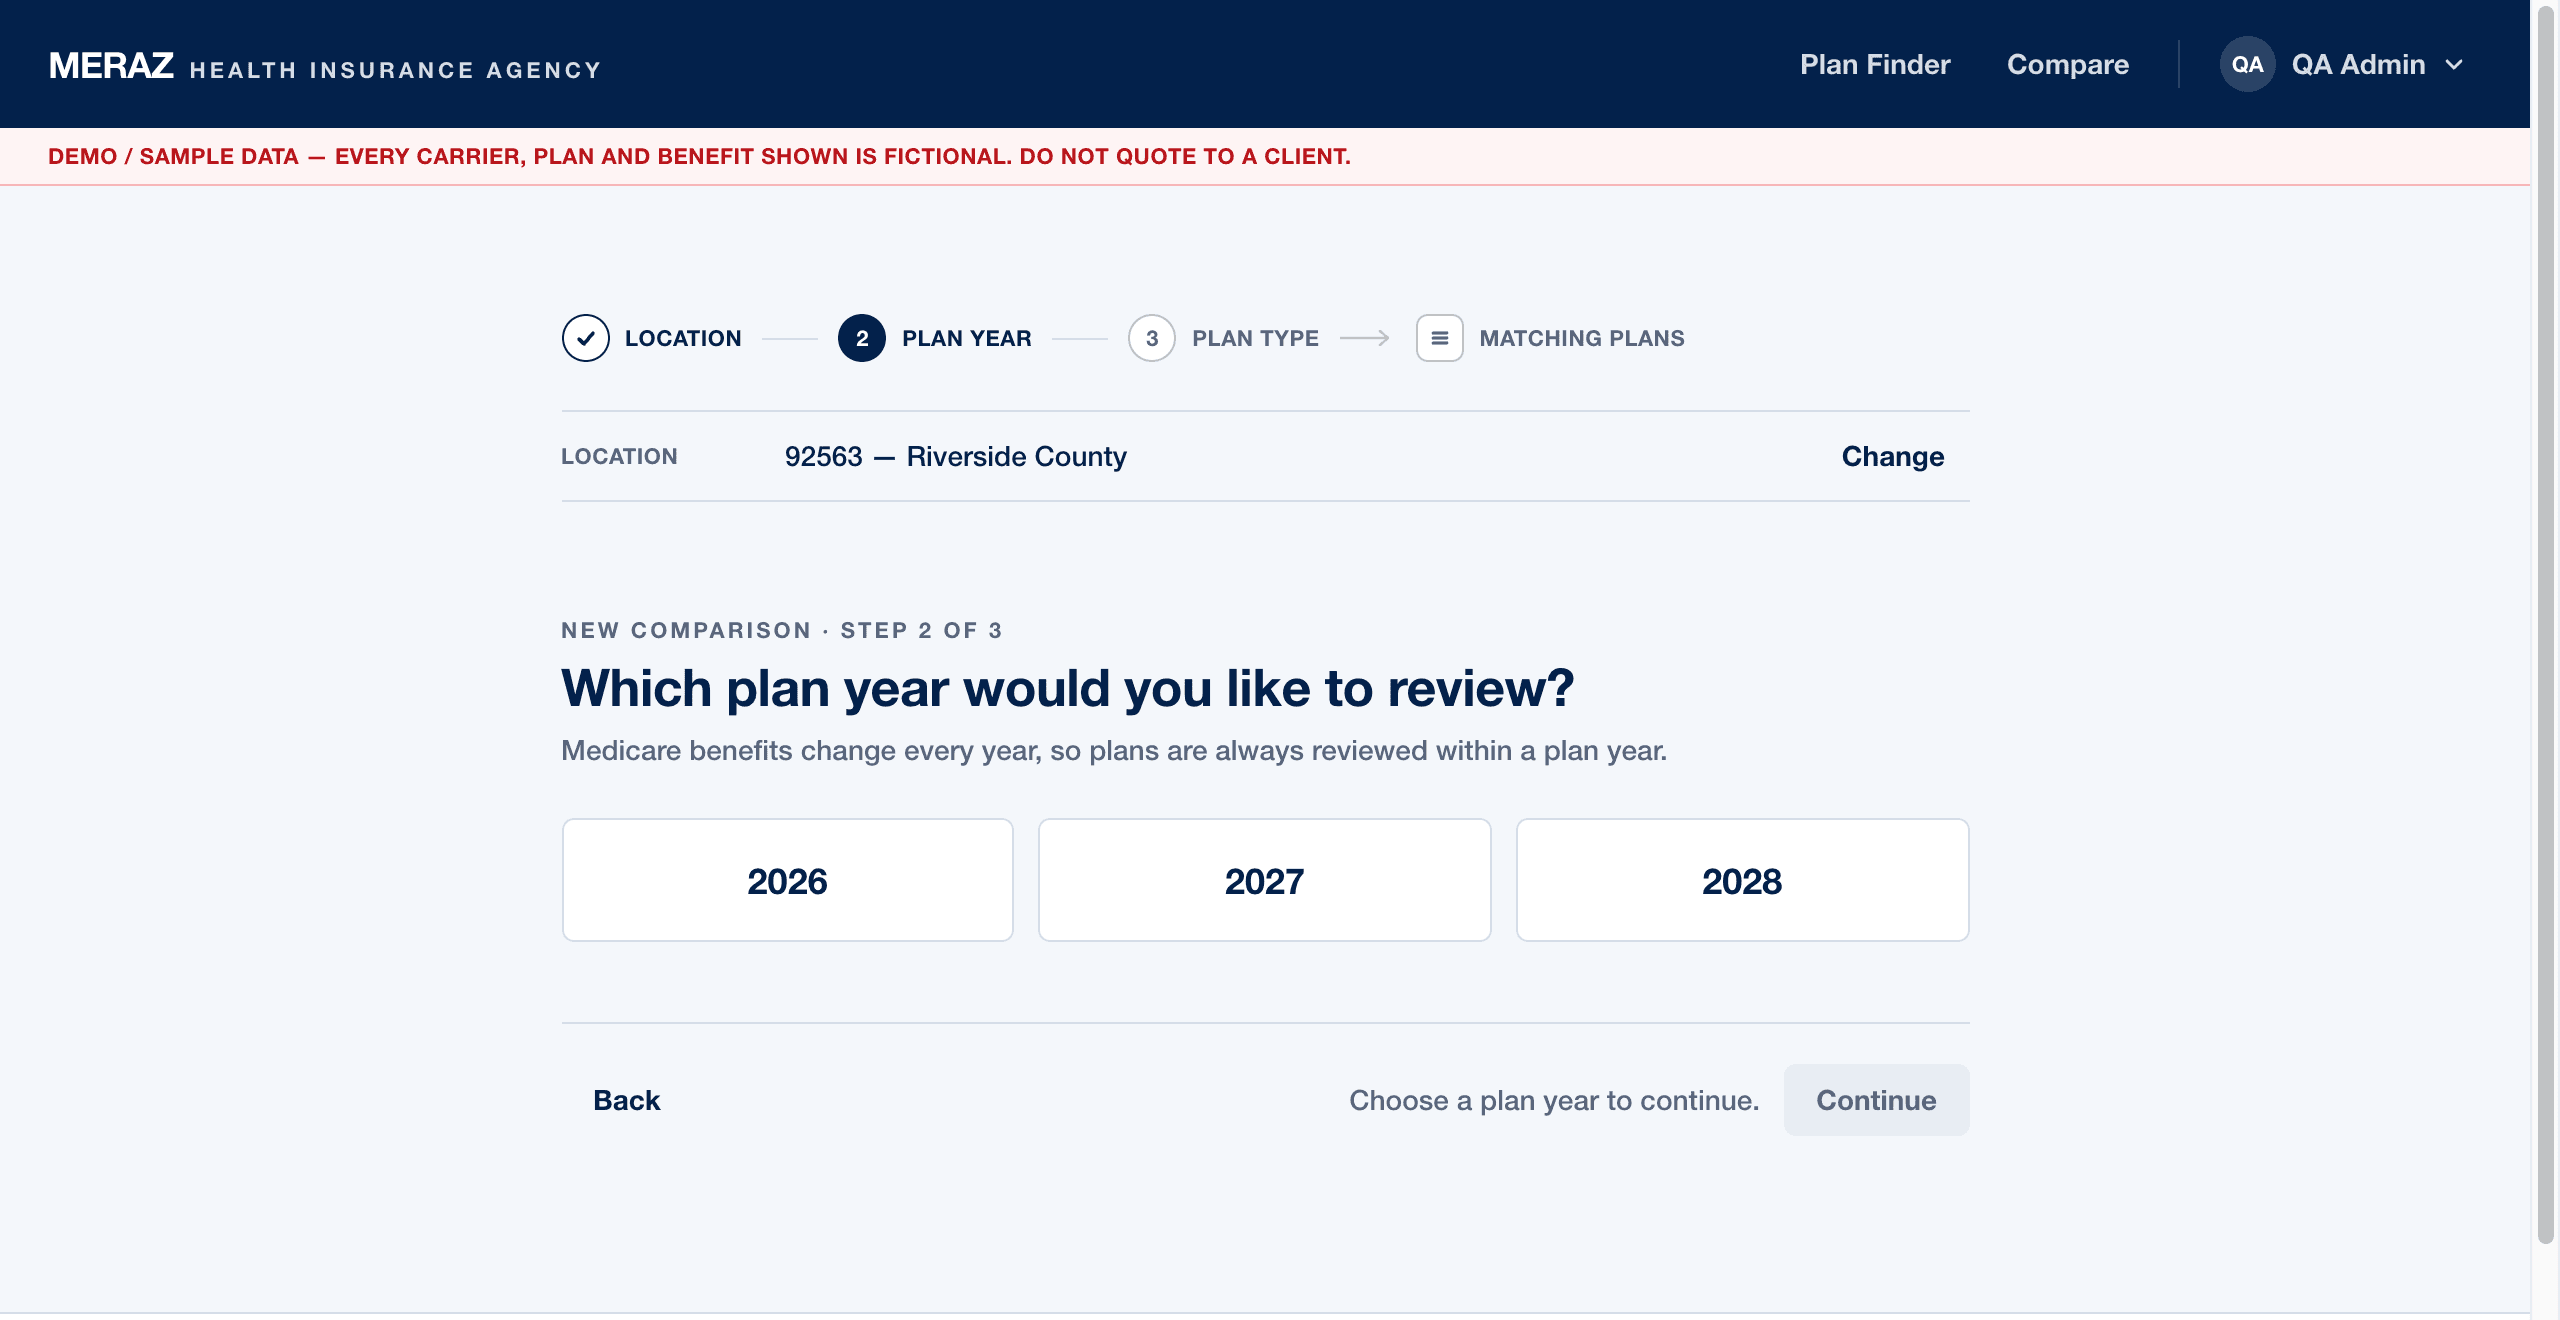Open the Plan Finder nav item
The image size is (2560, 1320).
(x=1875, y=64)
